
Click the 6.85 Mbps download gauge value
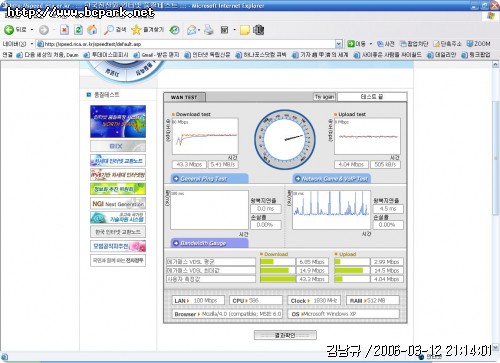[312, 262]
